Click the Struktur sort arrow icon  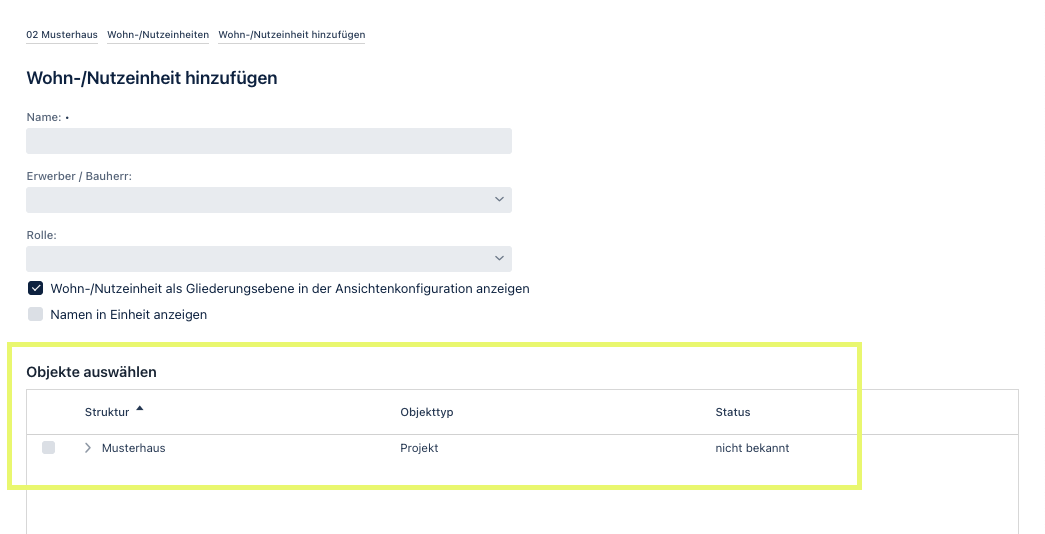139,409
